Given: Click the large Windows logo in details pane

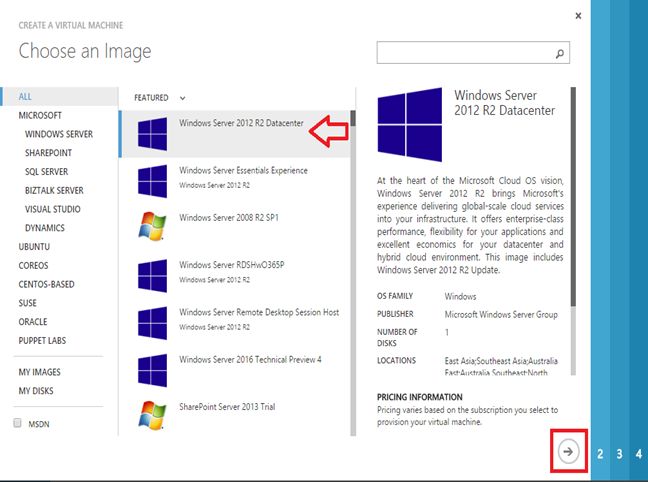Looking at the screenshot, I should [x=410, y=124].
